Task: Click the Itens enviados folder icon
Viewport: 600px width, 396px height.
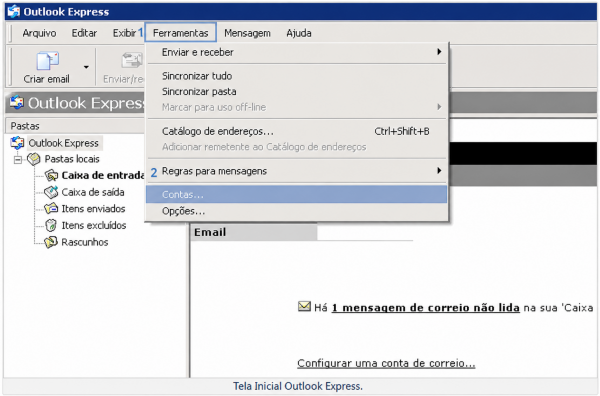Action: coord(51,209)
